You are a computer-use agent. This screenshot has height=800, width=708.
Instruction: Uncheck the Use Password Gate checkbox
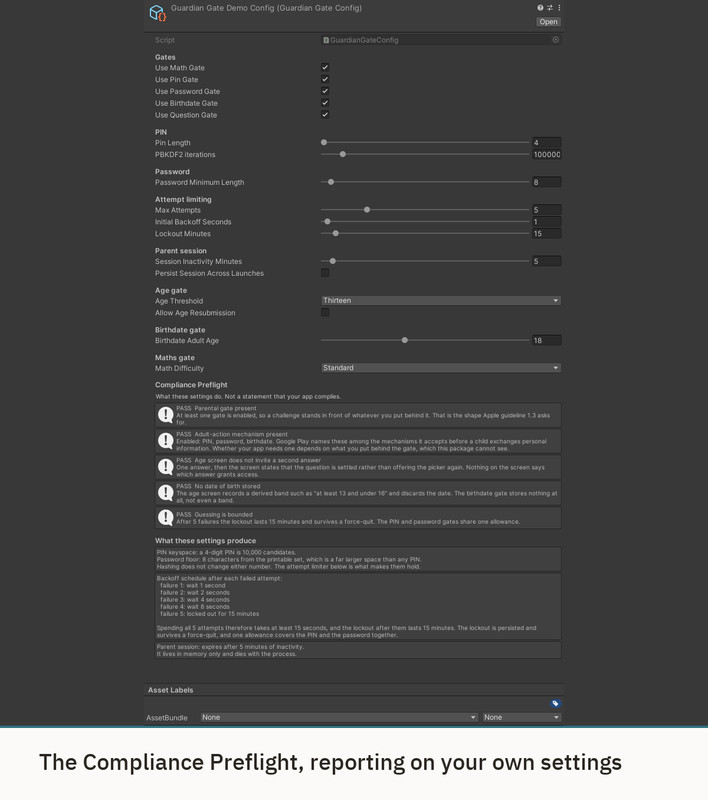[325, 91]
